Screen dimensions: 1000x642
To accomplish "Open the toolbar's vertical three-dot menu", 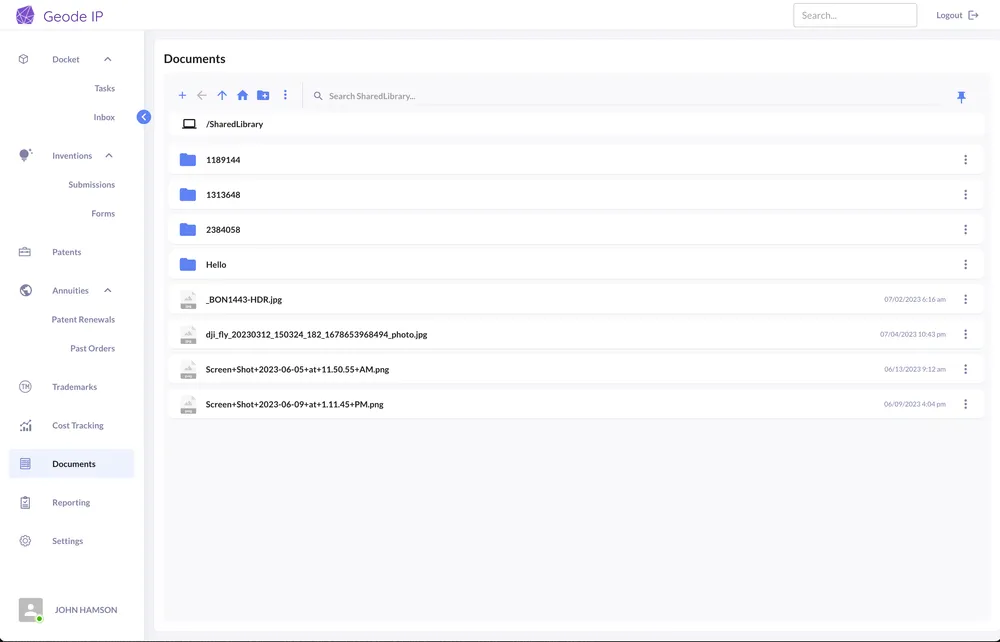I will coord(285,96).
